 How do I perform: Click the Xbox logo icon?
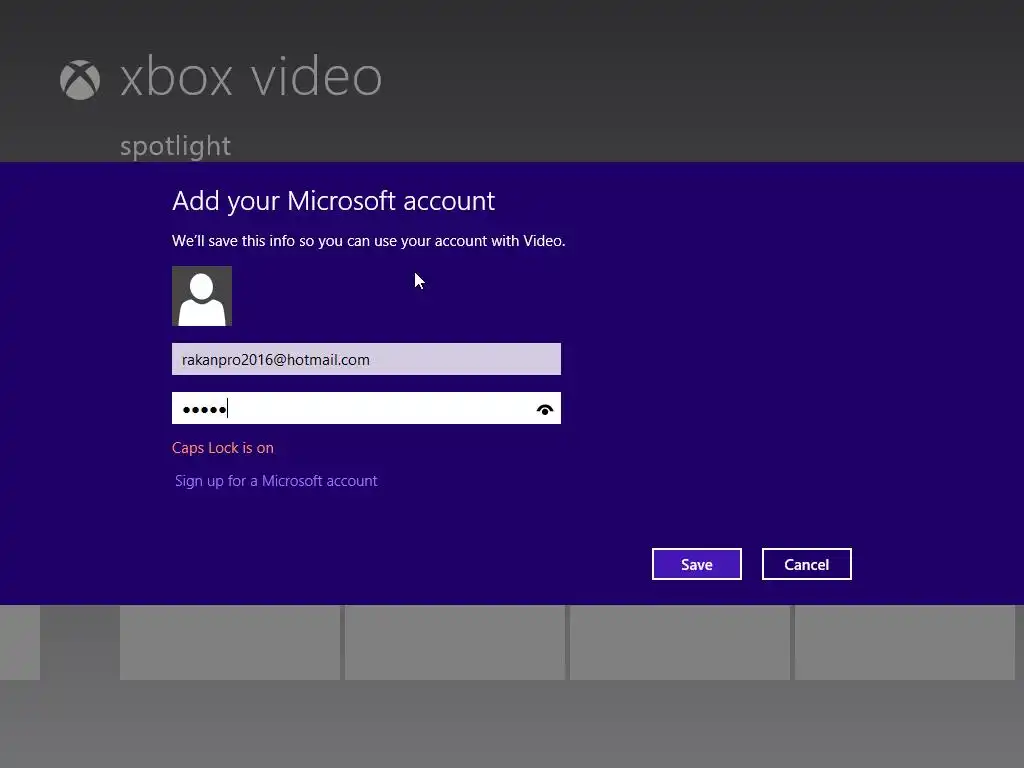coord(80,80)
